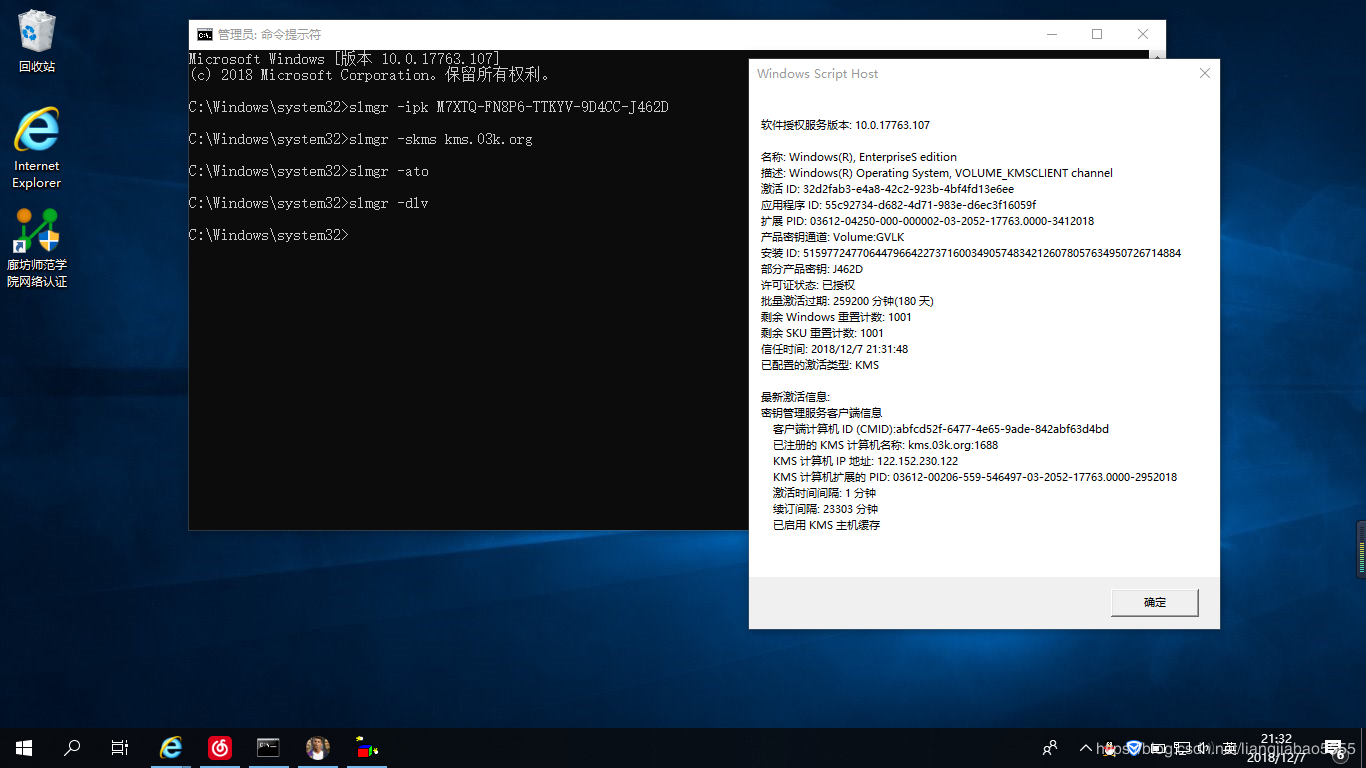Click the empty C:\Windows\system32> prompt

(x=269, y=235)
